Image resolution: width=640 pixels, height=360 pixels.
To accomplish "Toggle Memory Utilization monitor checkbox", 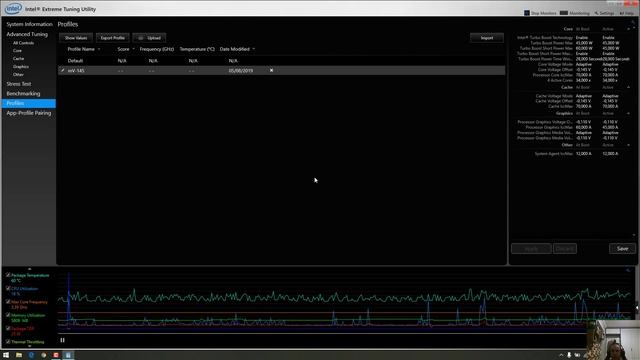I will pyautogui.click(x=8, y=315).
